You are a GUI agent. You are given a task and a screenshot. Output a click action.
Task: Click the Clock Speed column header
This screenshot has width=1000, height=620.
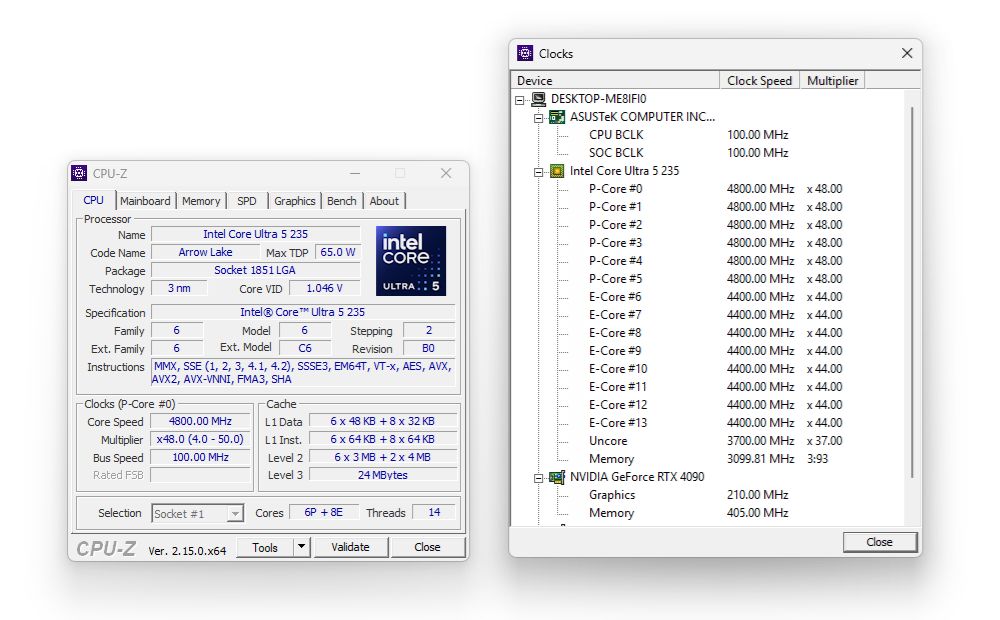[760, 80]
